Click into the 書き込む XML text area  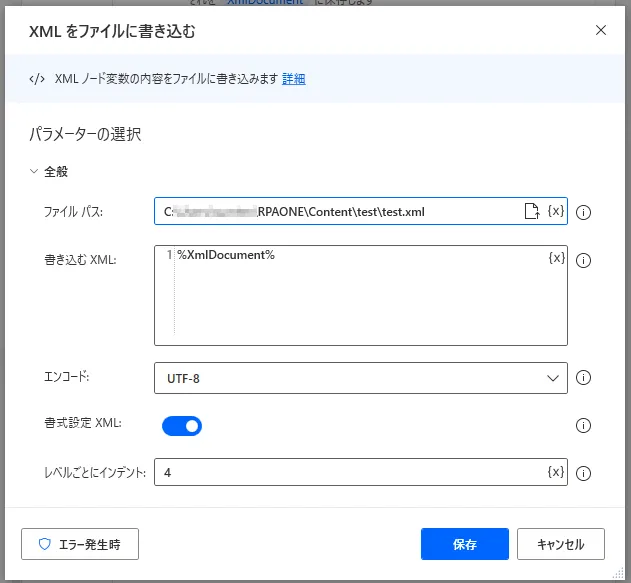pyautogui.click(x=361, y=296)
